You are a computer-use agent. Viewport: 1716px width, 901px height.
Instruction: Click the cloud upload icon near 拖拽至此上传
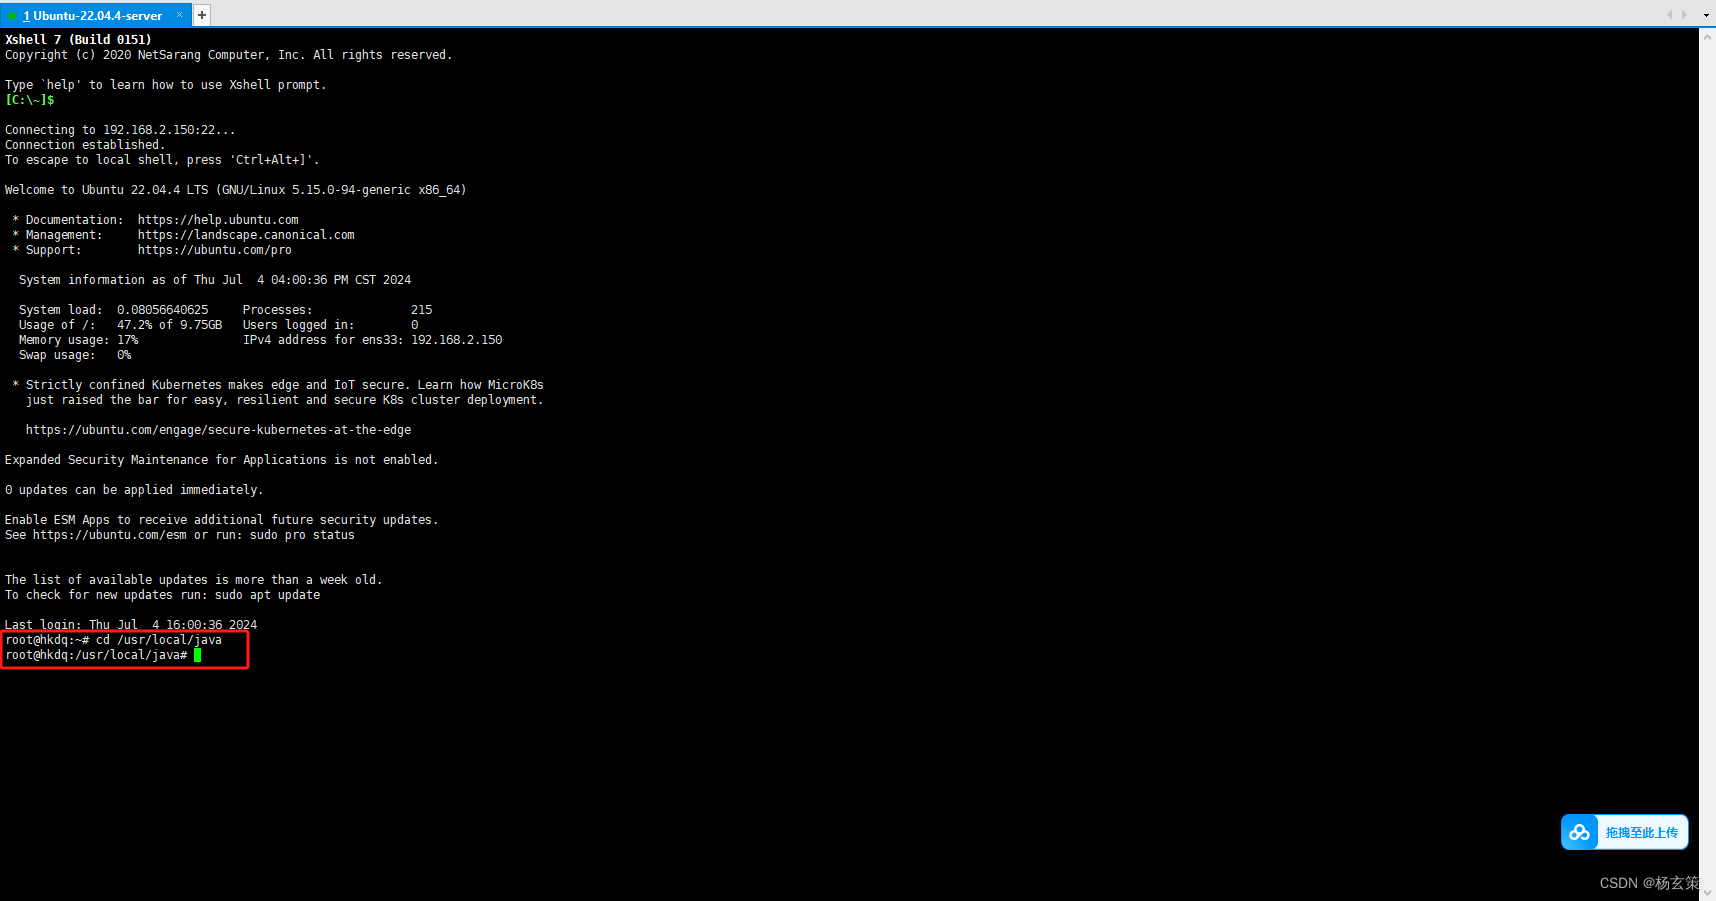(x=1580, y=832)
